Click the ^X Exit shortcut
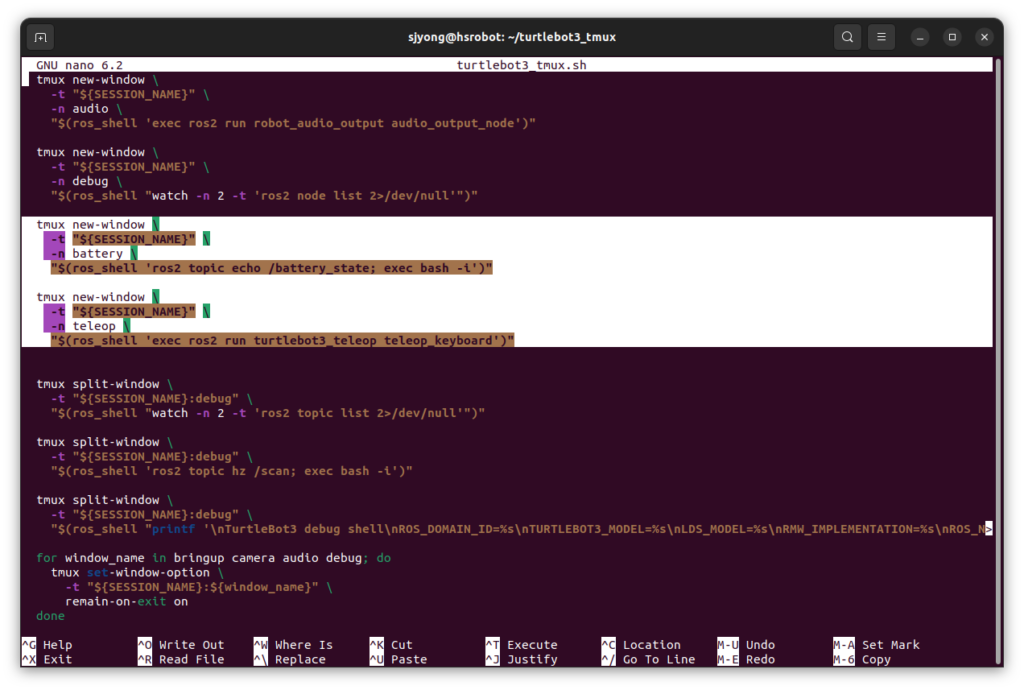Viewport: 1024px width, 690px height. coord(48,659)
